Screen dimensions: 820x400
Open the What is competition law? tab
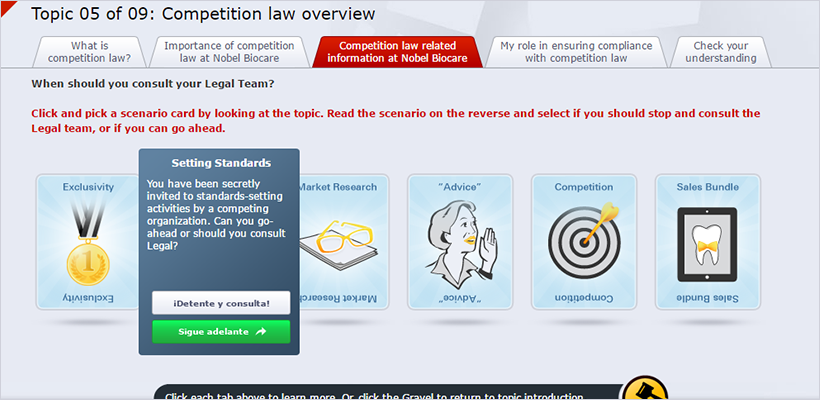pyautogui.click(x=90, y=52)
